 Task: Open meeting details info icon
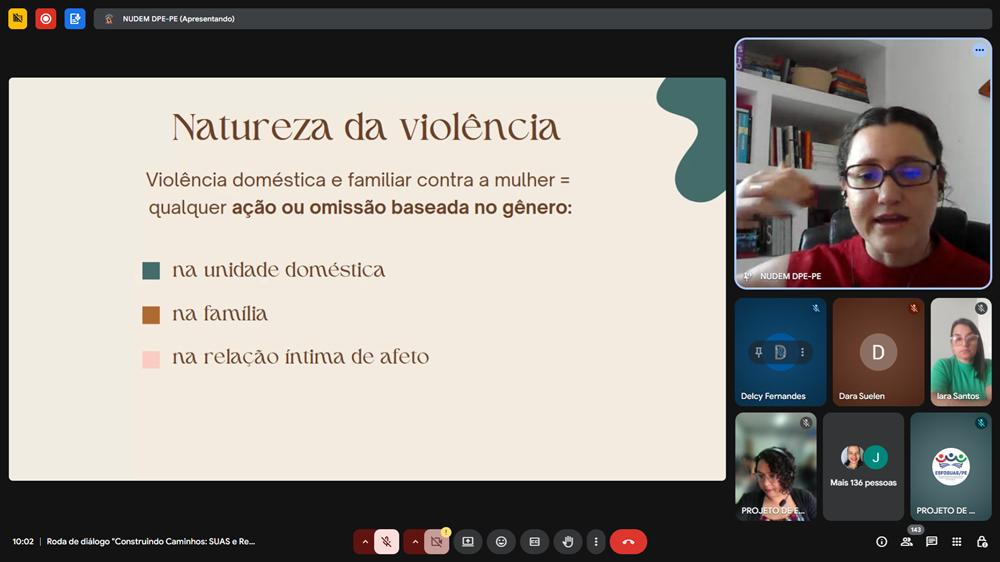(x=881, y=542)
